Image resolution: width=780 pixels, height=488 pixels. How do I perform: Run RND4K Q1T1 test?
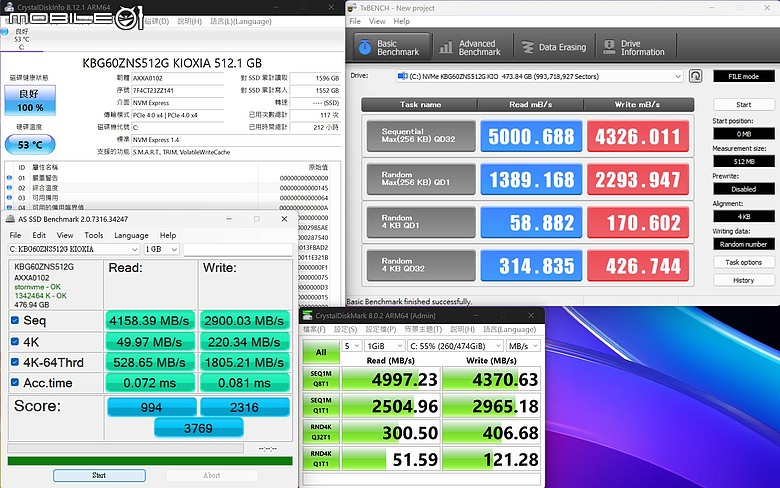point(321,459)
